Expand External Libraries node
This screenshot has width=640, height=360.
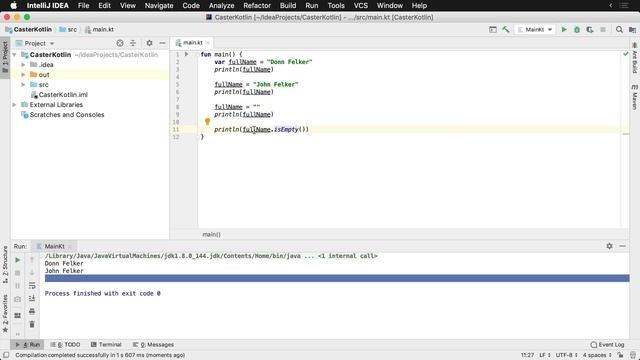tap(15, 104)
